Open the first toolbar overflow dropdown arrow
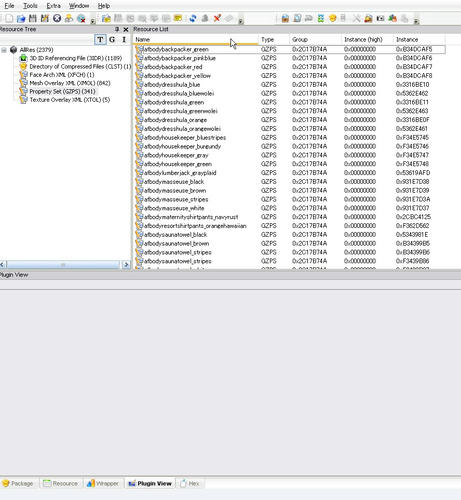 click(93, 21)
